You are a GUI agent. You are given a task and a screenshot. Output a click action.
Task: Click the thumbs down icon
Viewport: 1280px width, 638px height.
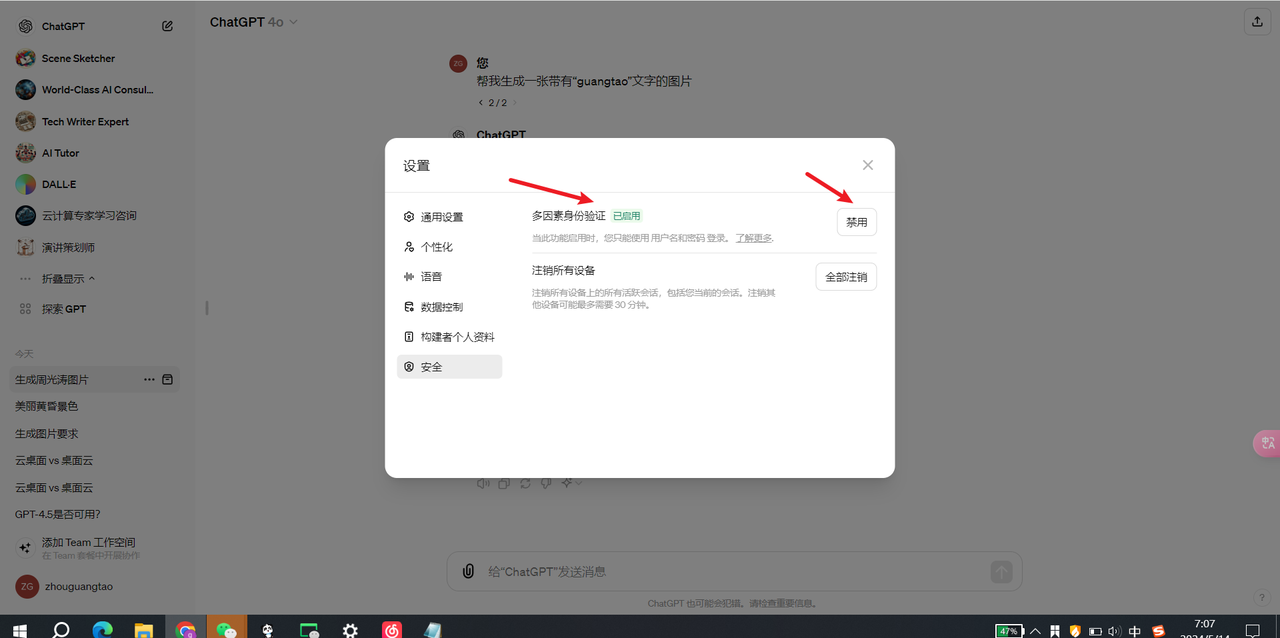(x=546, y=484)
